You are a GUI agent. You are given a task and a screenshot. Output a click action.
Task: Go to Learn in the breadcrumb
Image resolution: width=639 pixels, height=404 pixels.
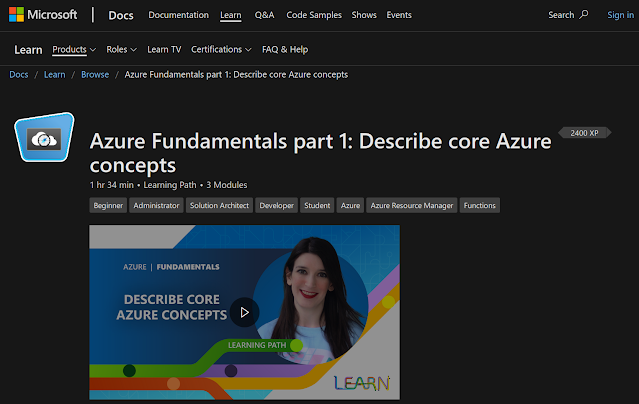tap(55, 75)
